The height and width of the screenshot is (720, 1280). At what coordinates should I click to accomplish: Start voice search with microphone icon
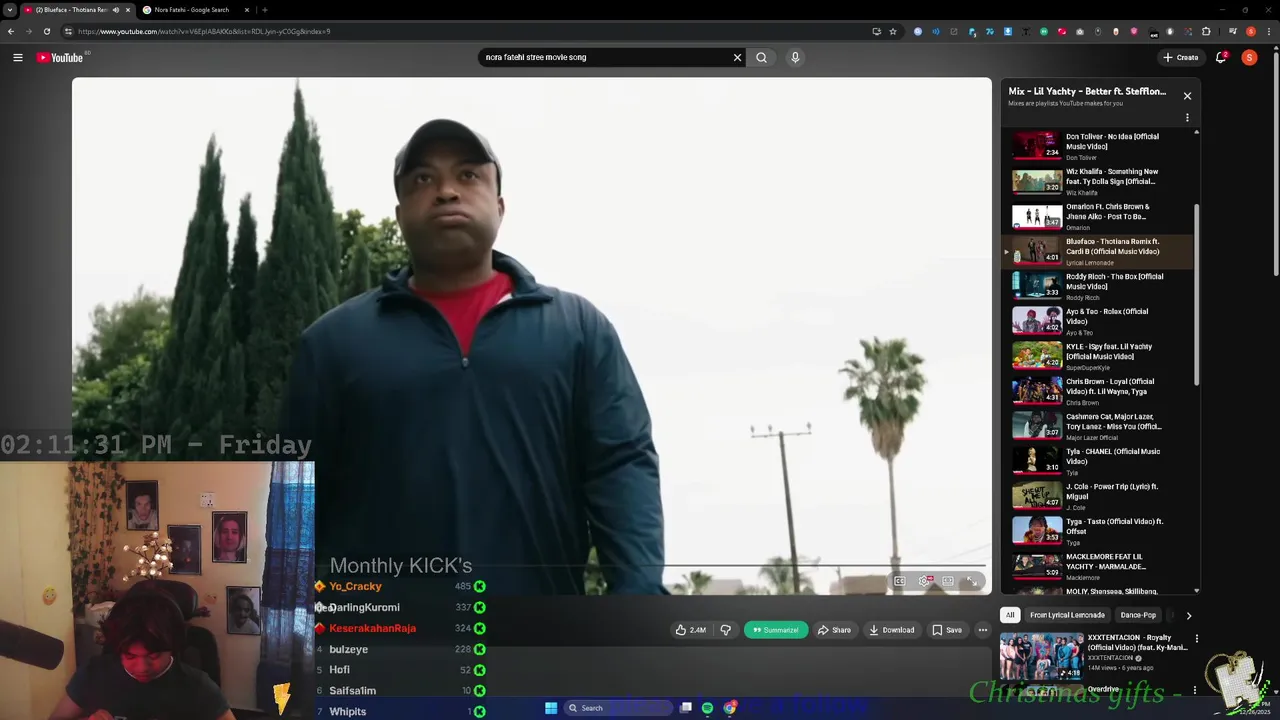coord(795,57)
